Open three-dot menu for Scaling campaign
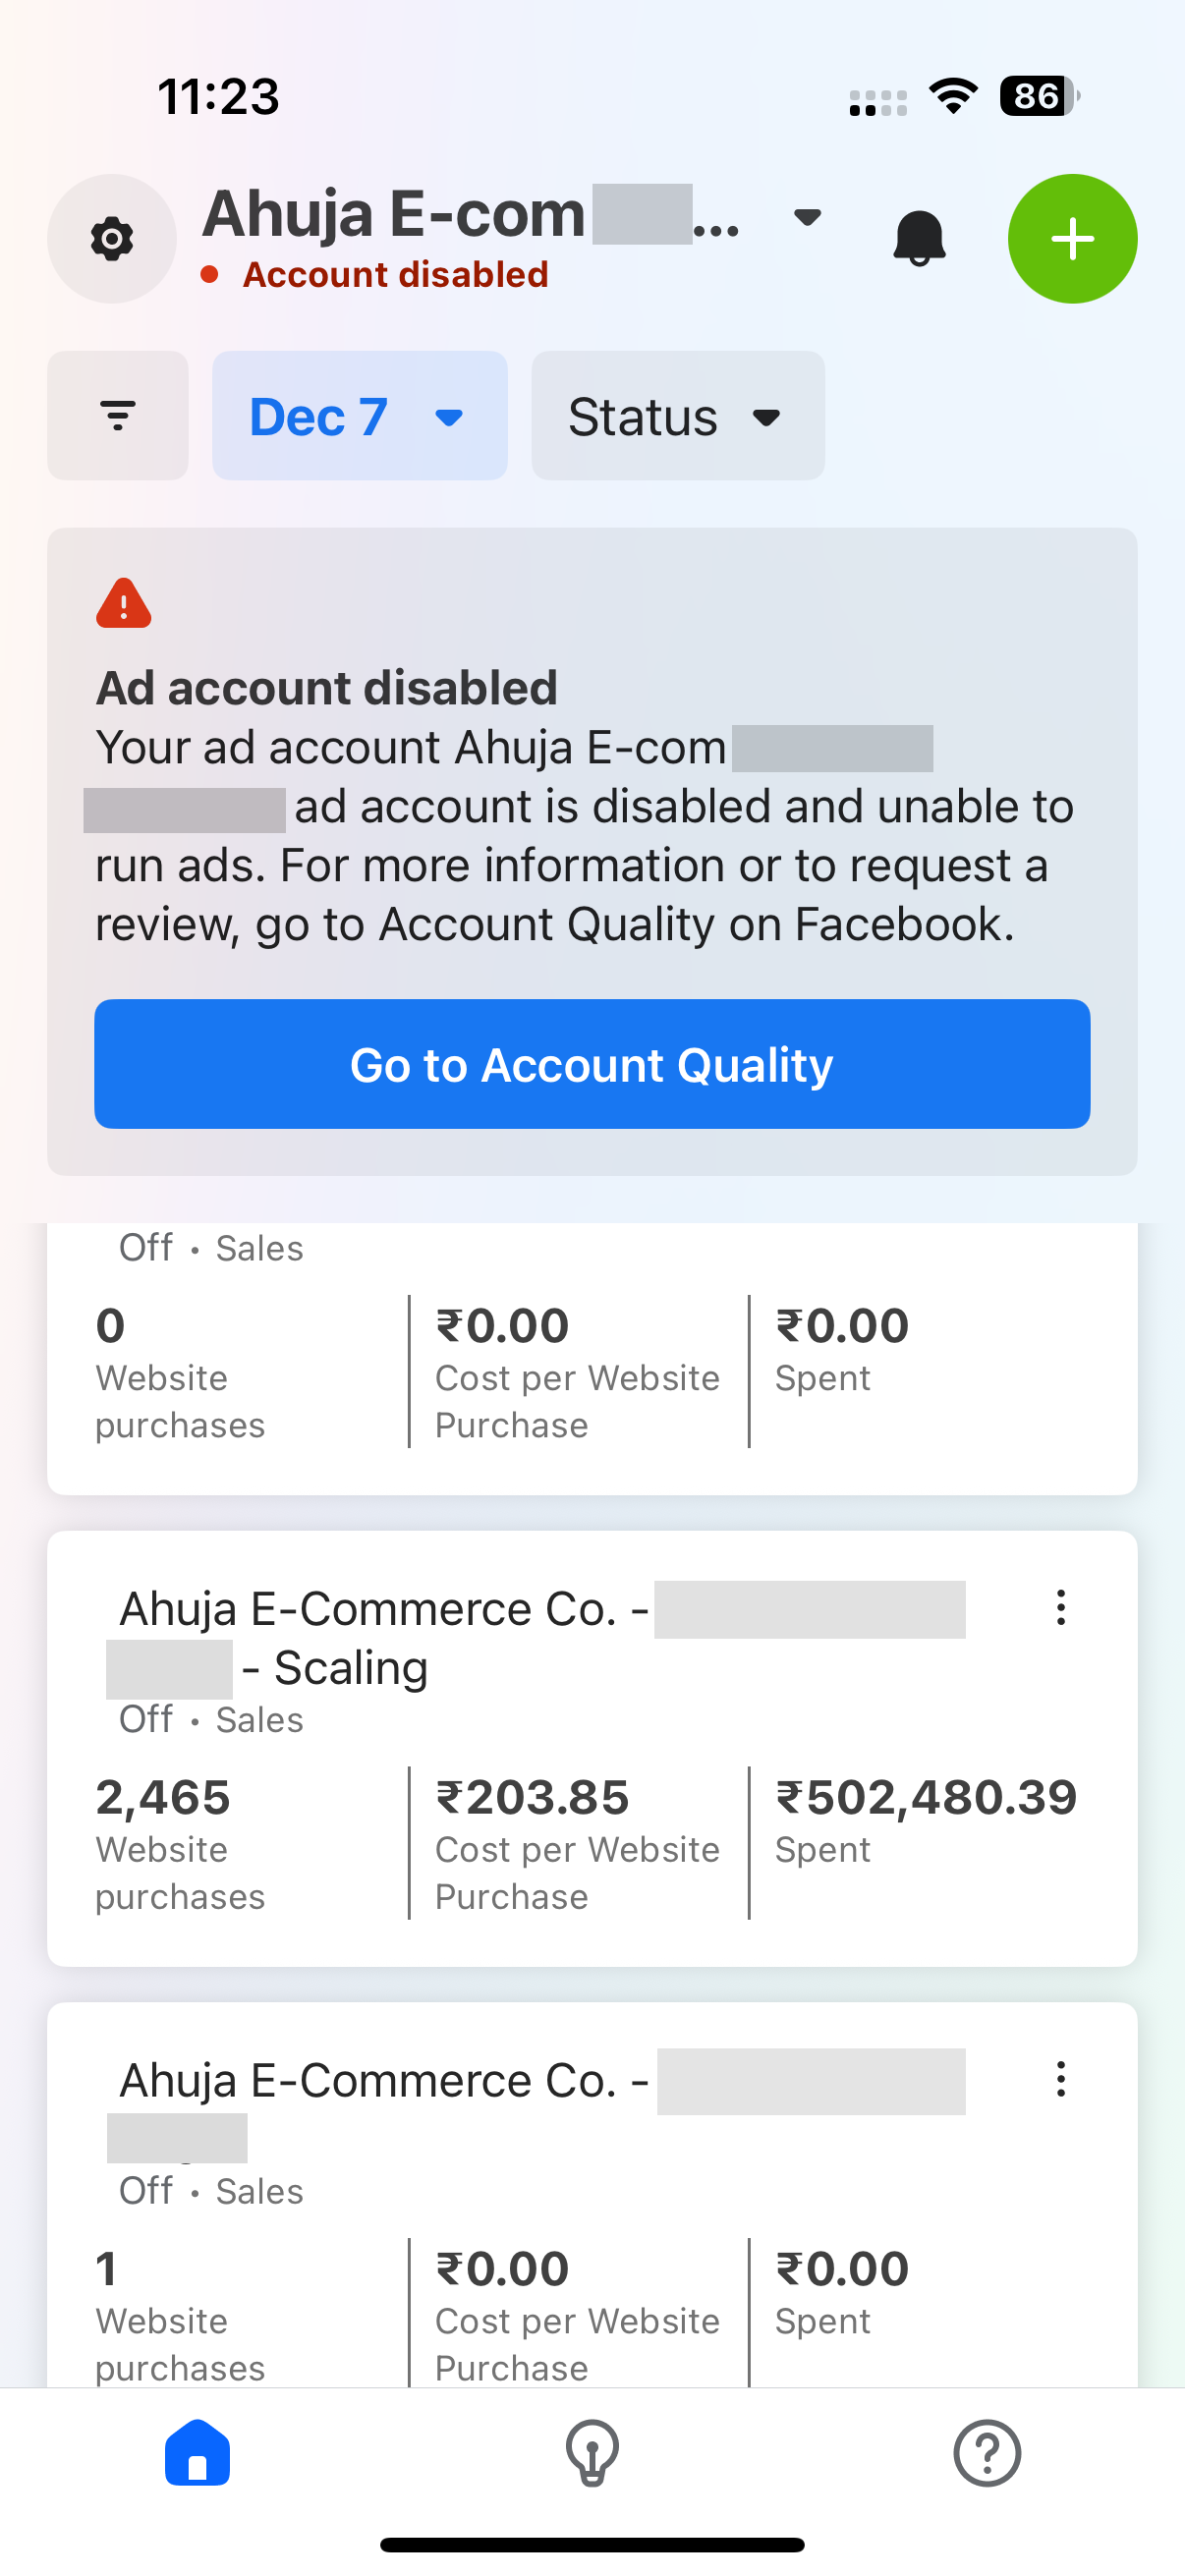The image size is (1185, 2576). (1061, 1608)
